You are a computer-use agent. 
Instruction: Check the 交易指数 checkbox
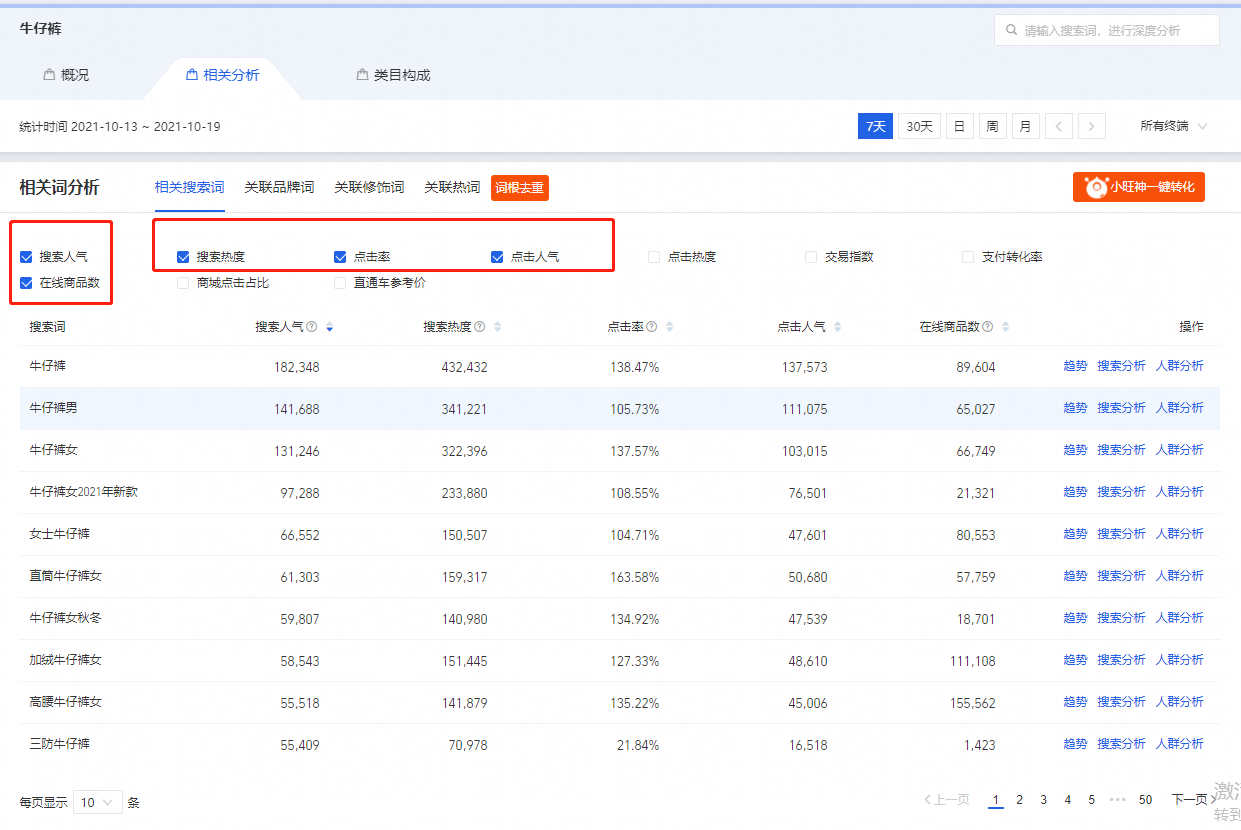coord(811,257)
